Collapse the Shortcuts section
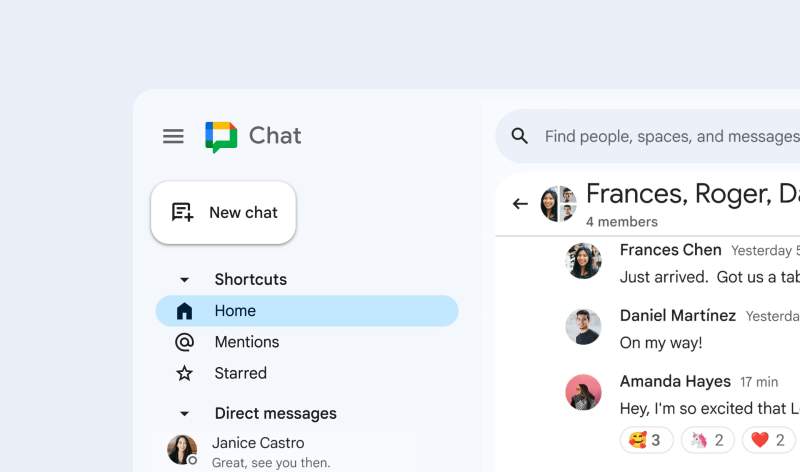 pos(184,280)
